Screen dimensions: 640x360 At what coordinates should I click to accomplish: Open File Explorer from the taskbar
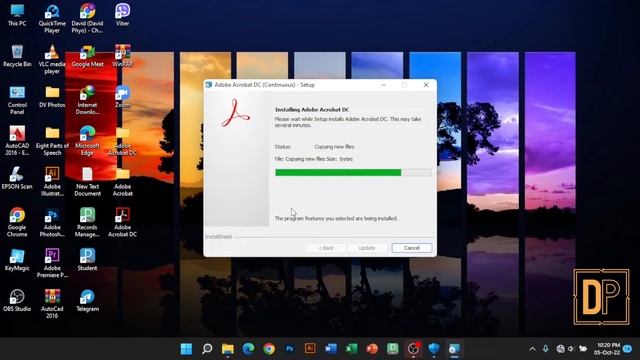pyautogui.click(x=228, y=349)
